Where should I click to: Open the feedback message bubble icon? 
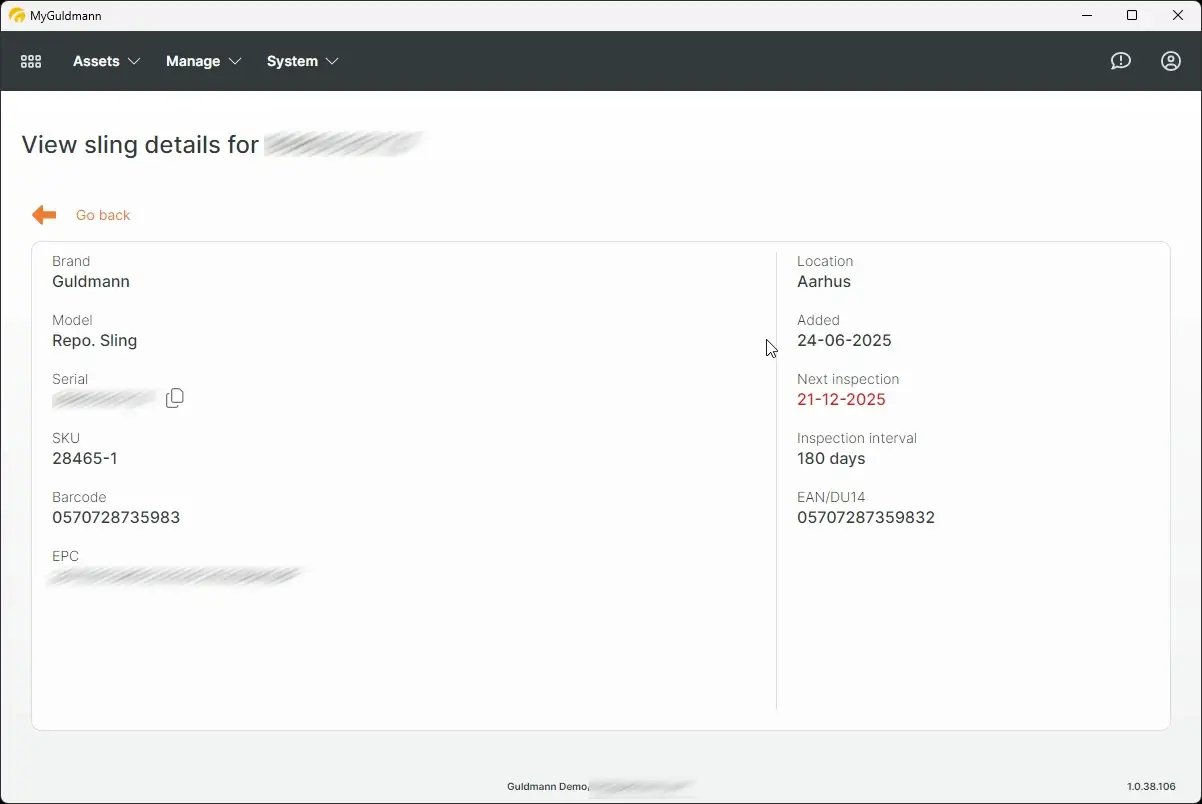[1121, 61]
